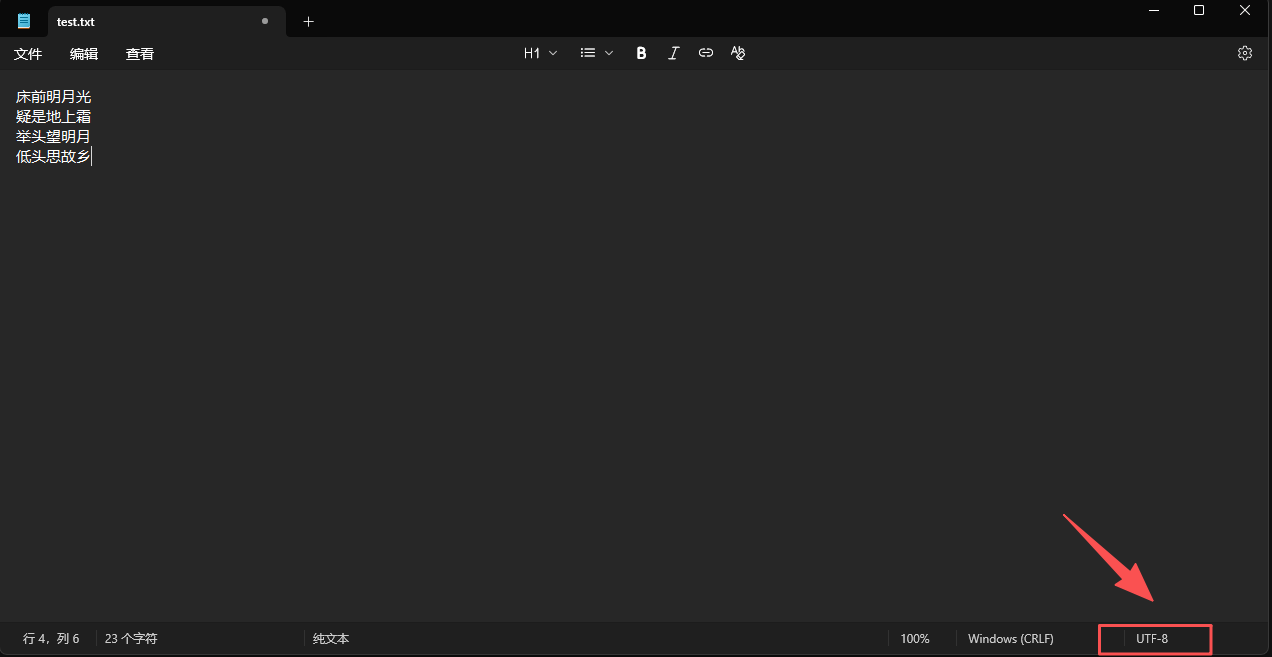
Task: Insert a link with the link icon
Action: tap(706, 53)
